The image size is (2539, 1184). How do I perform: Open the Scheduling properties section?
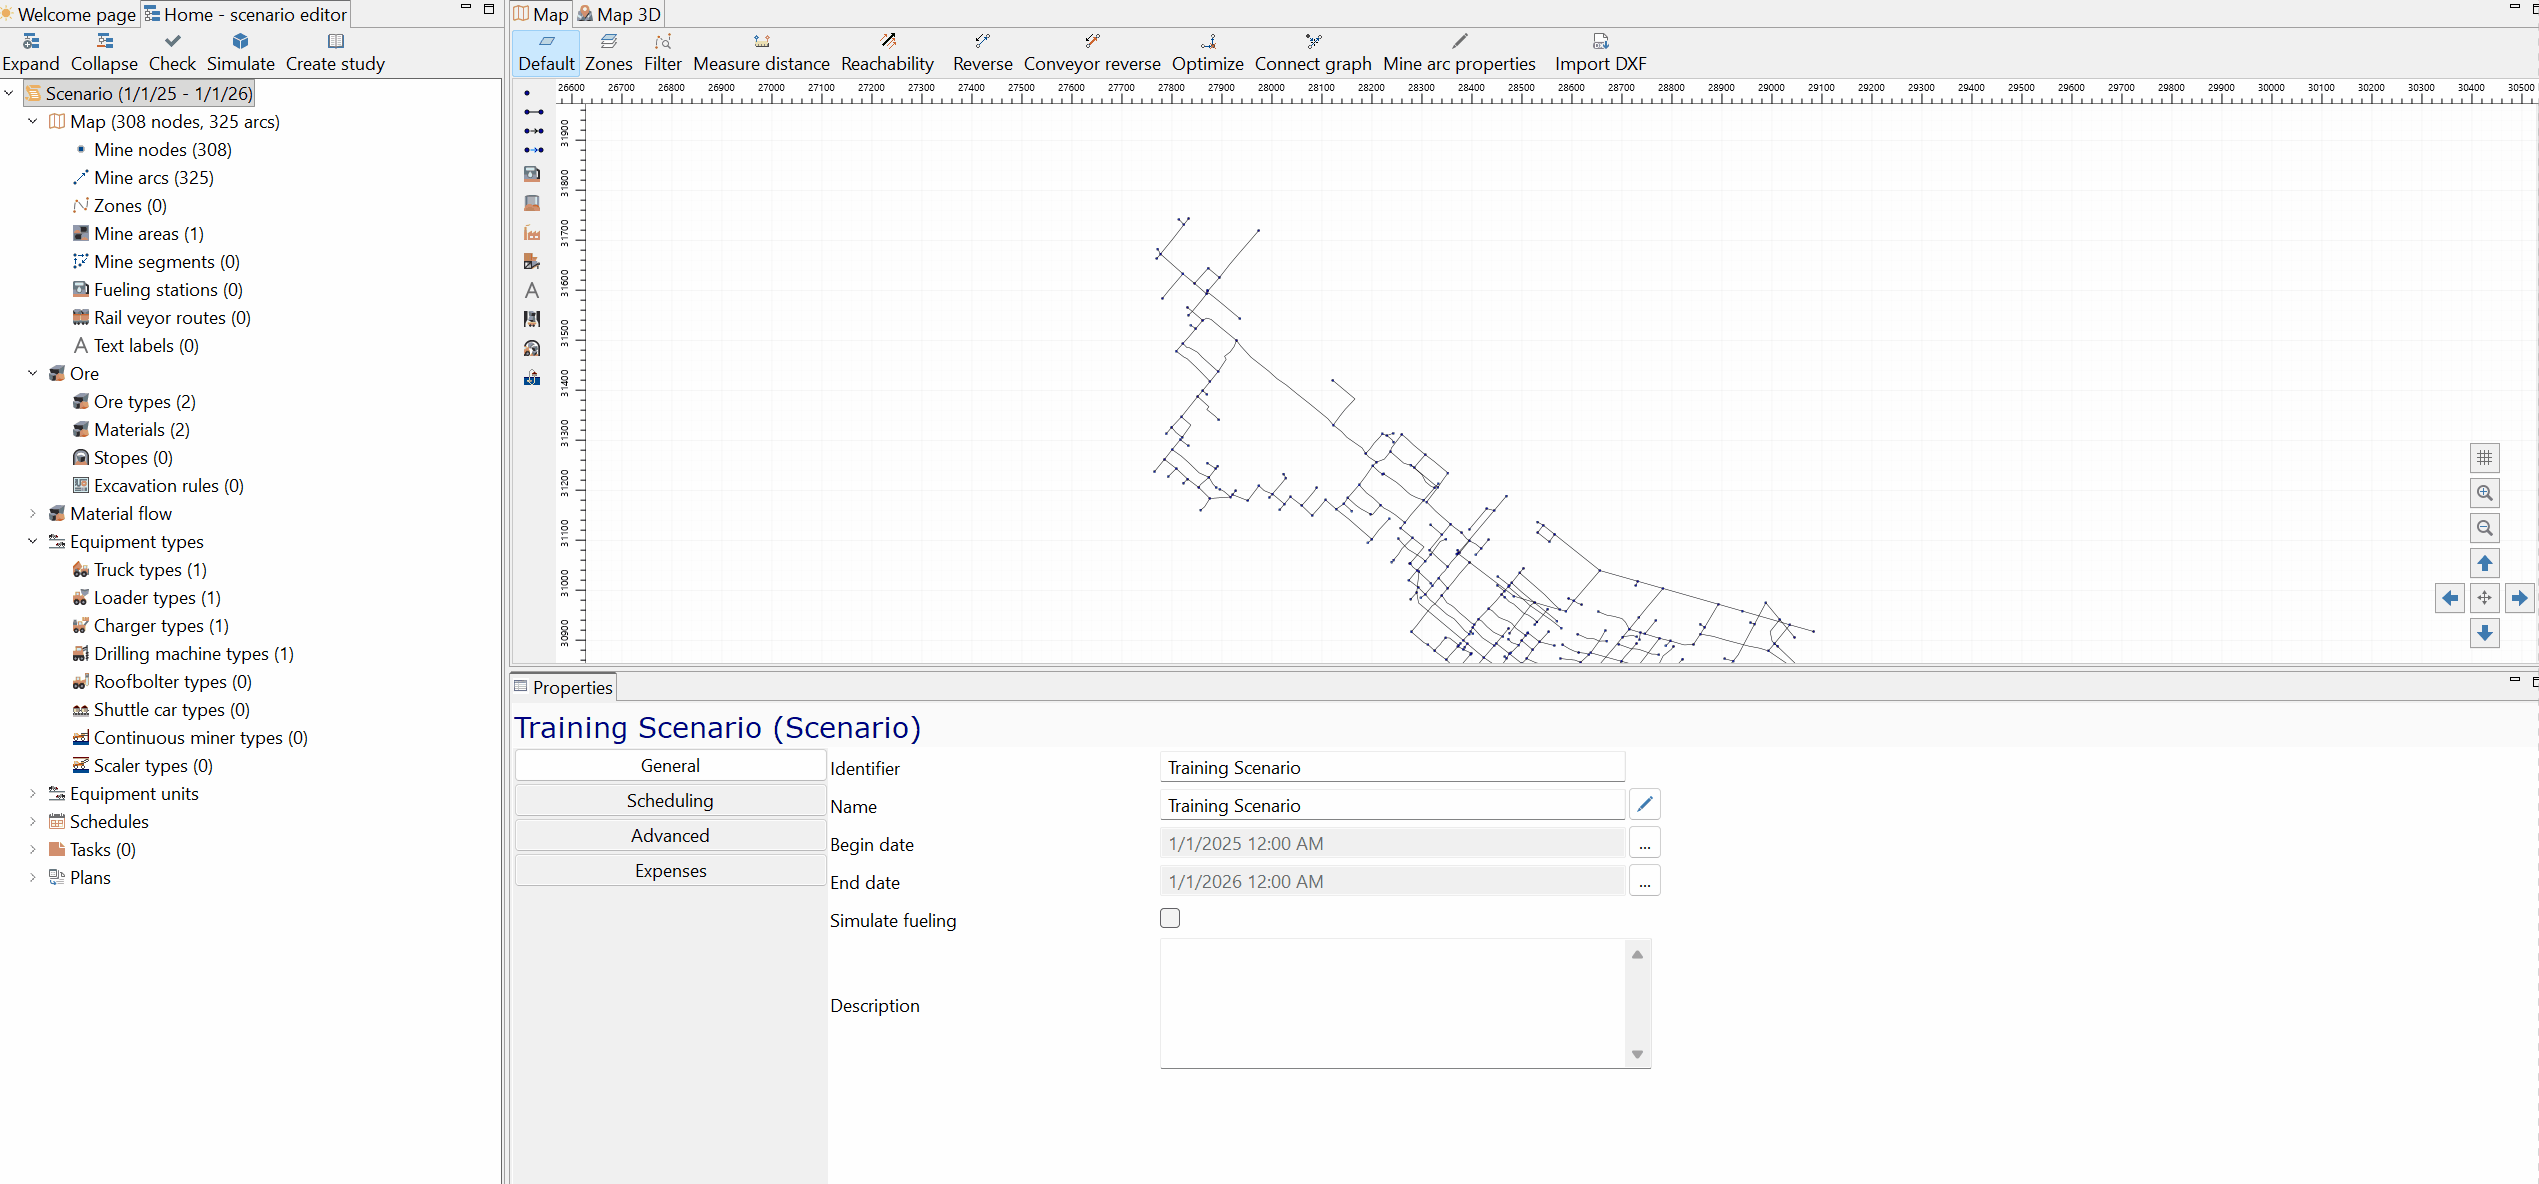tap(670, 800)
